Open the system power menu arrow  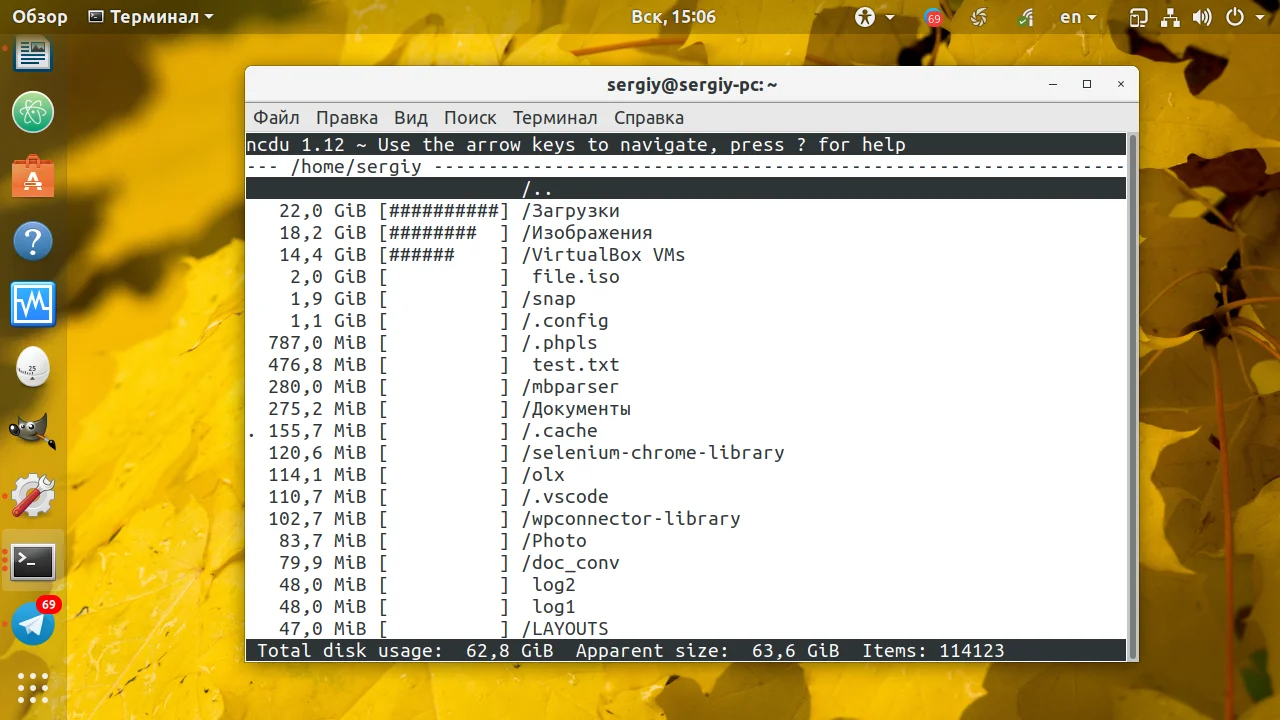pyautogui.click(x=1259, y=17)
